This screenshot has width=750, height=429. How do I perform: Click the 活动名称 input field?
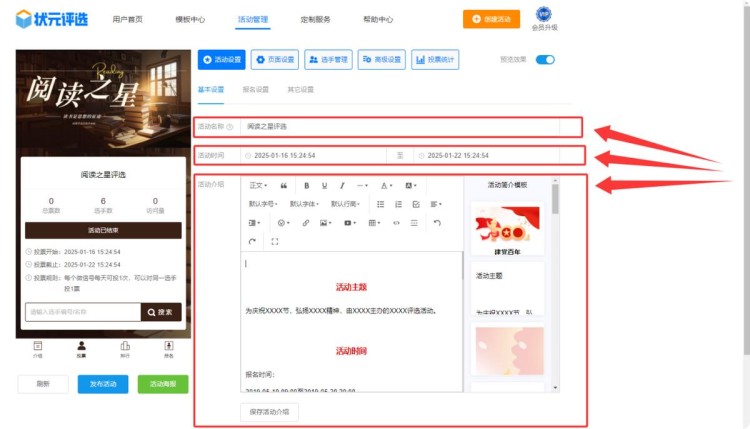pyautogui.click(x=410, y=127)
